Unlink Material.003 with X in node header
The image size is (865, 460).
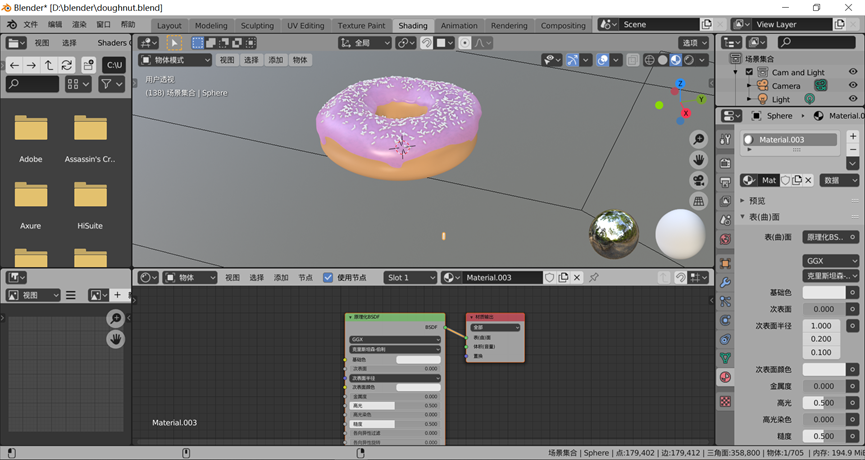(577, 277)
